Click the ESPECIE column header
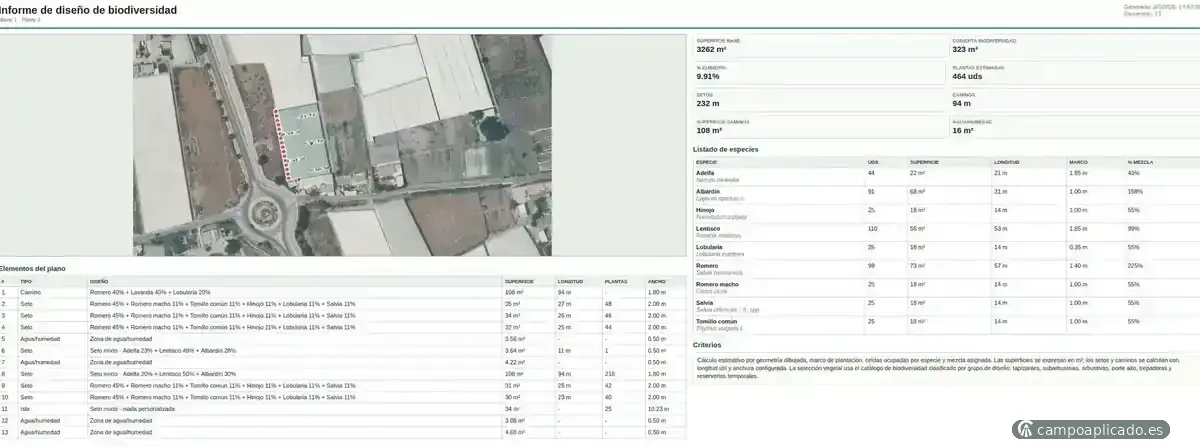 pos(706,162)
